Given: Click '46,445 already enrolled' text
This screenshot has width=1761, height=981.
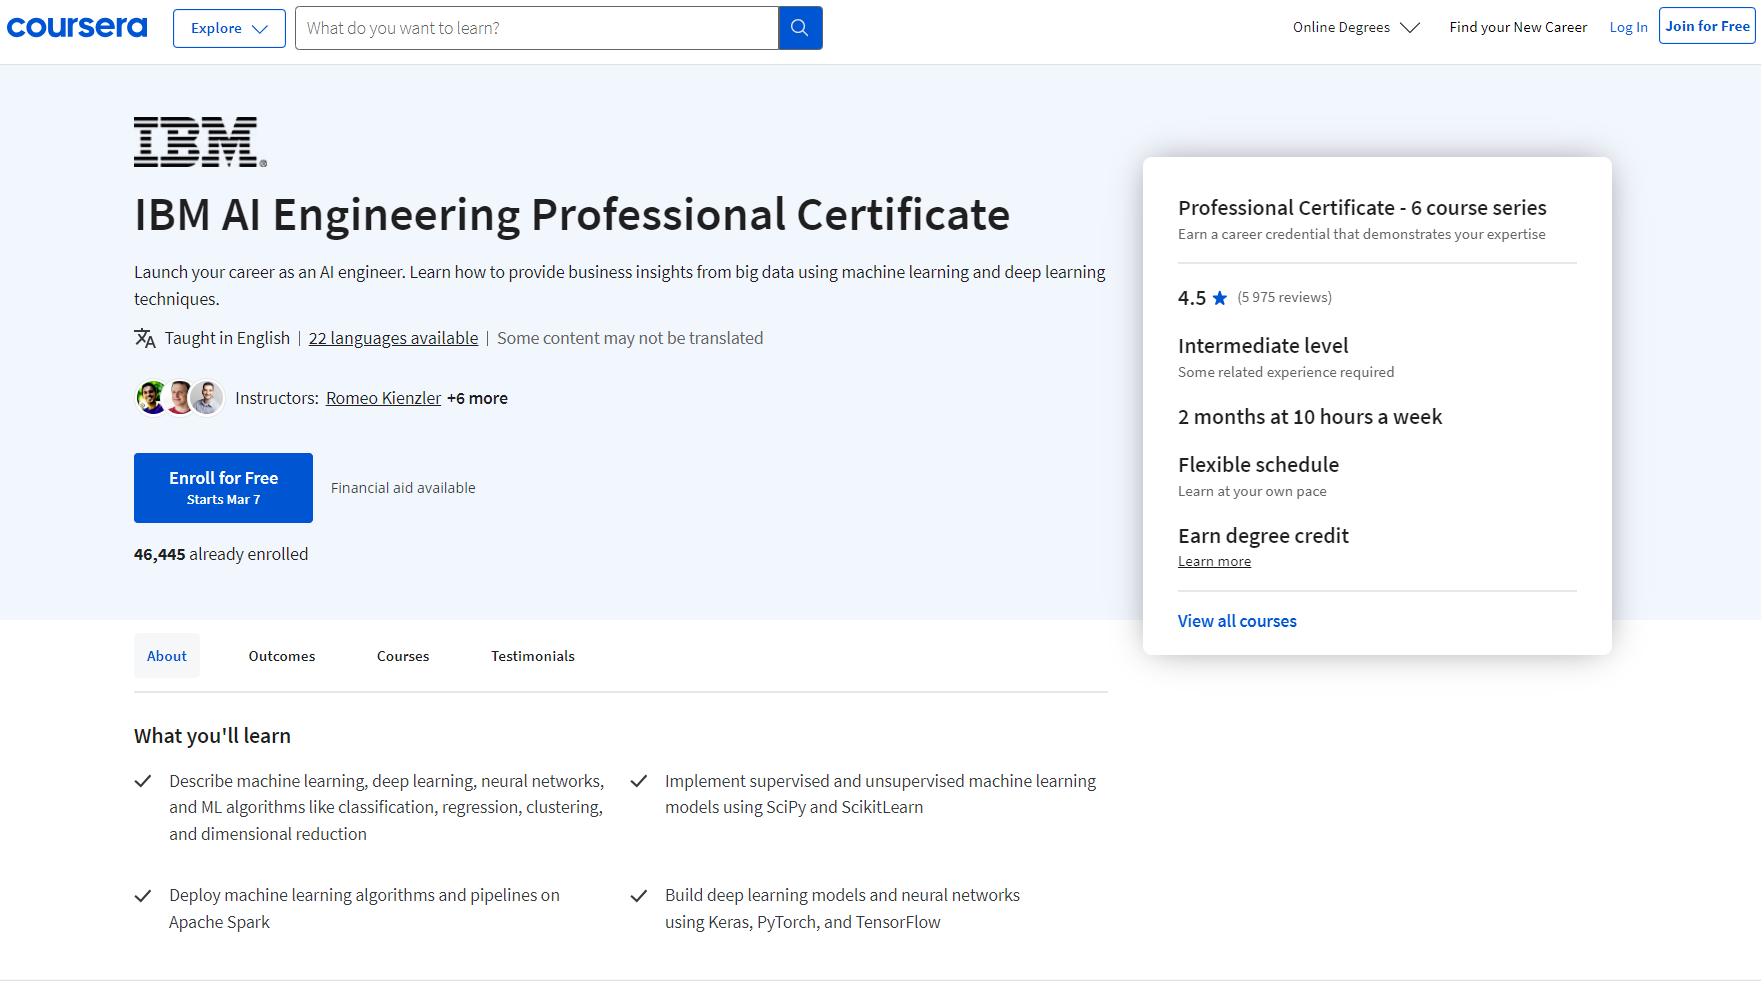Looking at the screenshot, I should point(221,554).
